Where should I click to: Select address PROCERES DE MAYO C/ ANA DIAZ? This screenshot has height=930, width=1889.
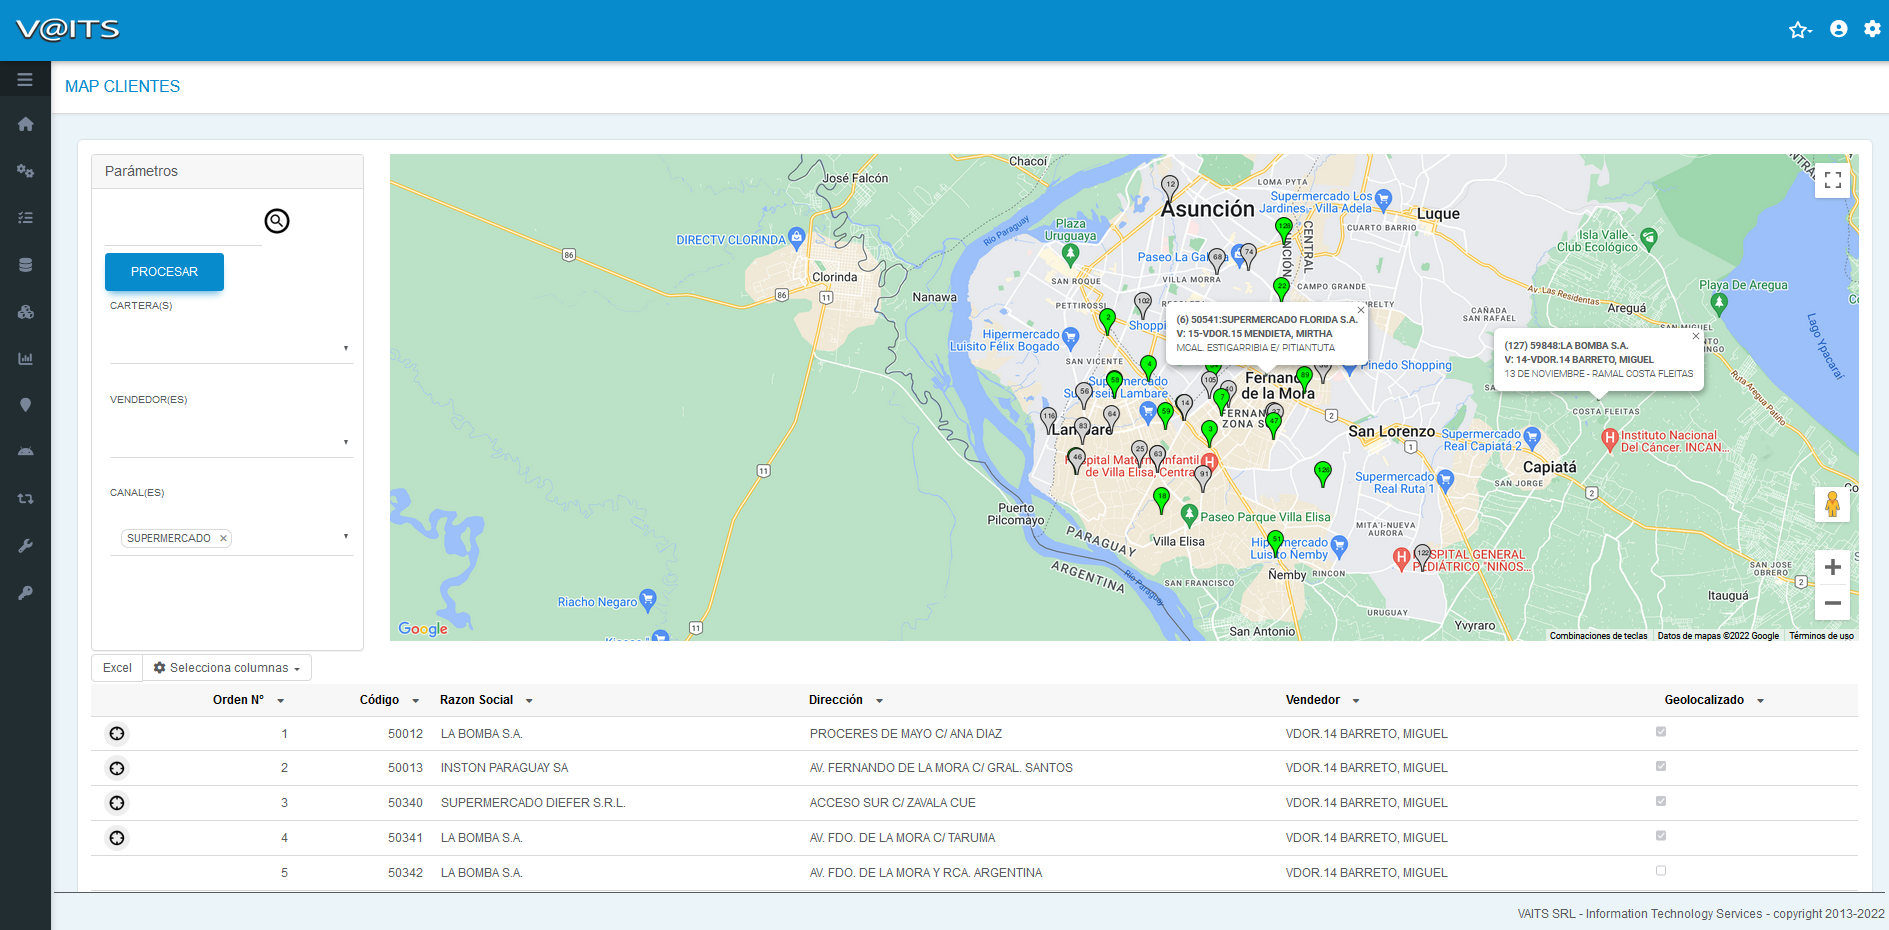(x=906, y=734)
